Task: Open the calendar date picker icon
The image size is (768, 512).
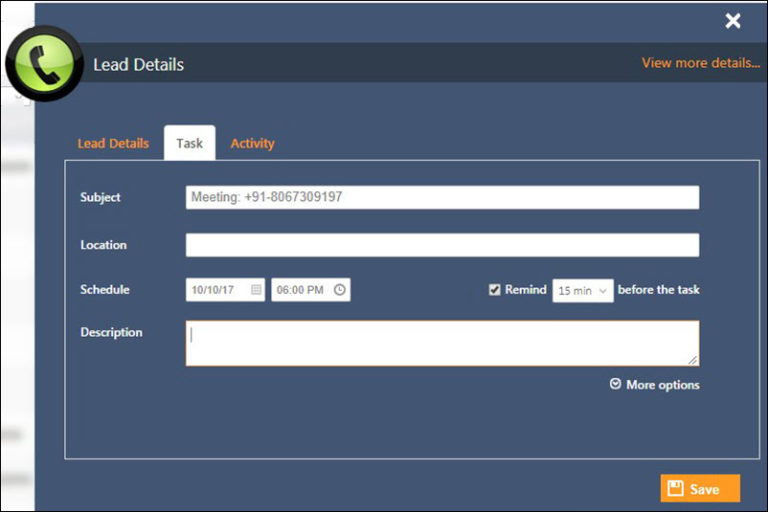Action: tap(256, 290)
